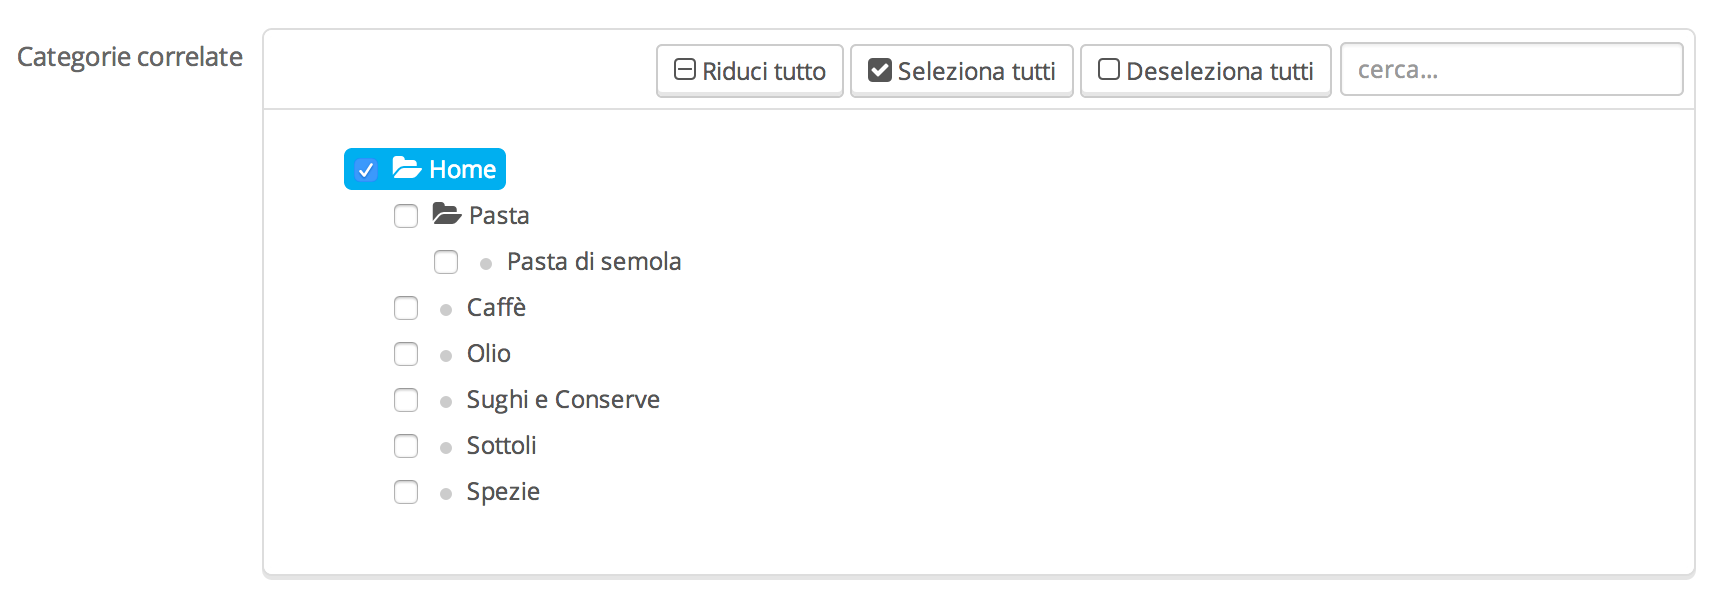This screenshot has width=1734, height=610.
Task: Click the minus icon in Riduci tutto
Action: tap(685, 70)
